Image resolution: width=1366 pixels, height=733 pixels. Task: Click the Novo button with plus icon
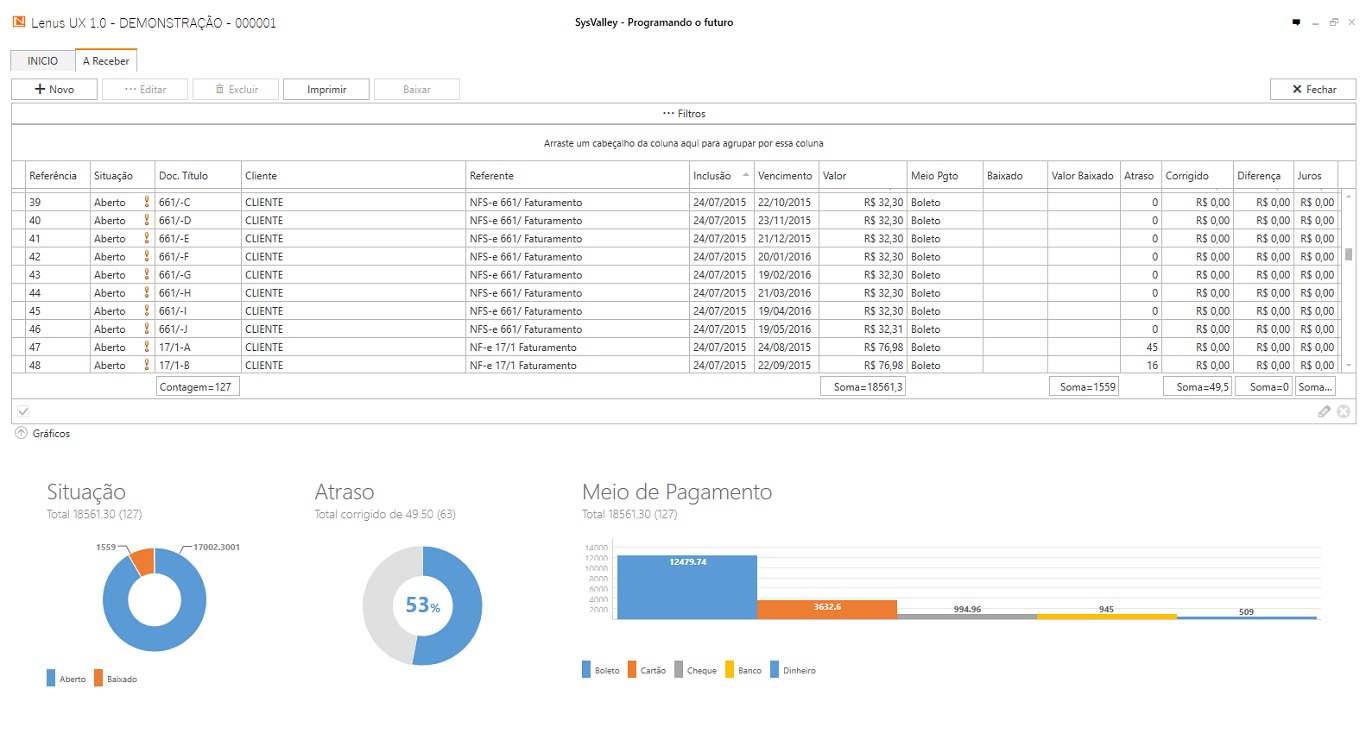click(55, 89)
